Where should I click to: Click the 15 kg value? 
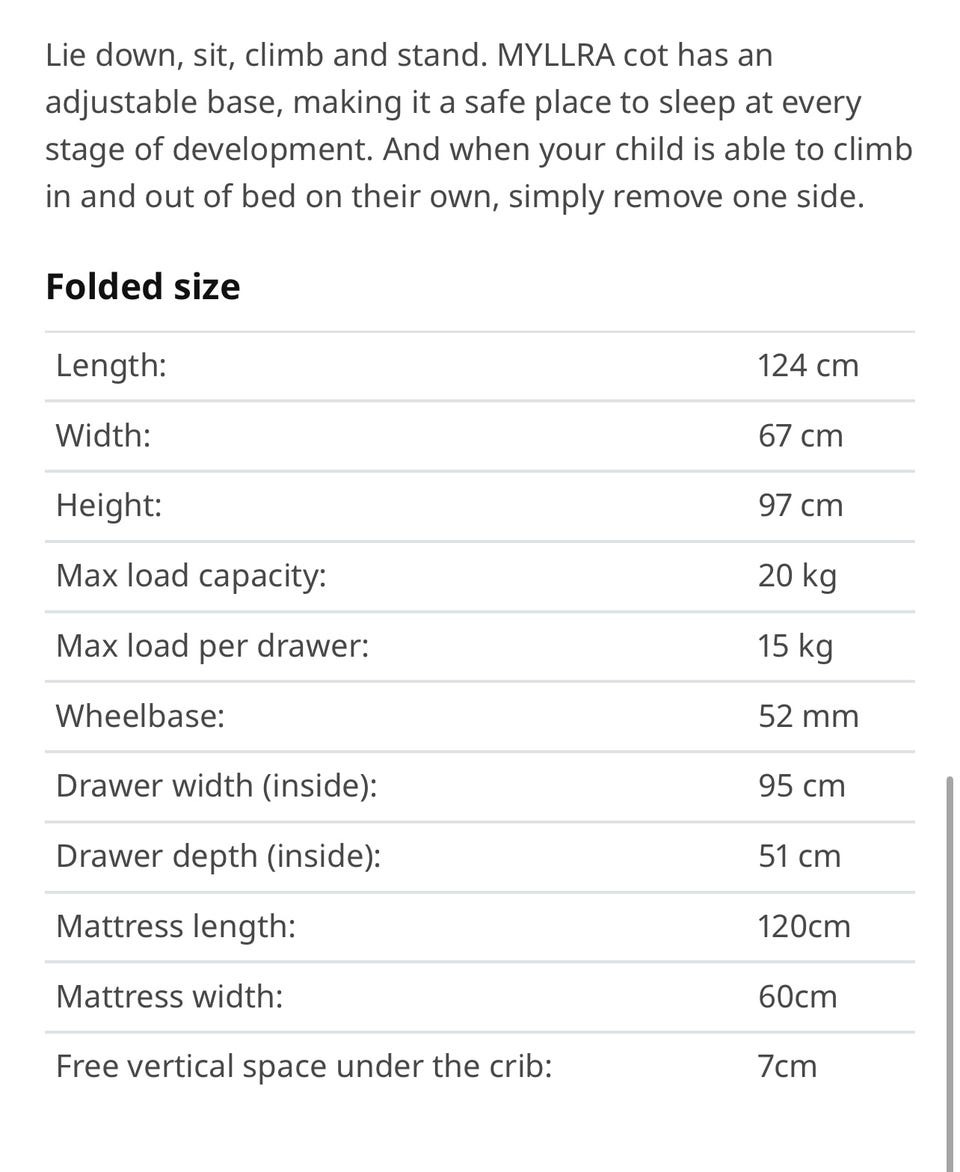pos(795,646)
